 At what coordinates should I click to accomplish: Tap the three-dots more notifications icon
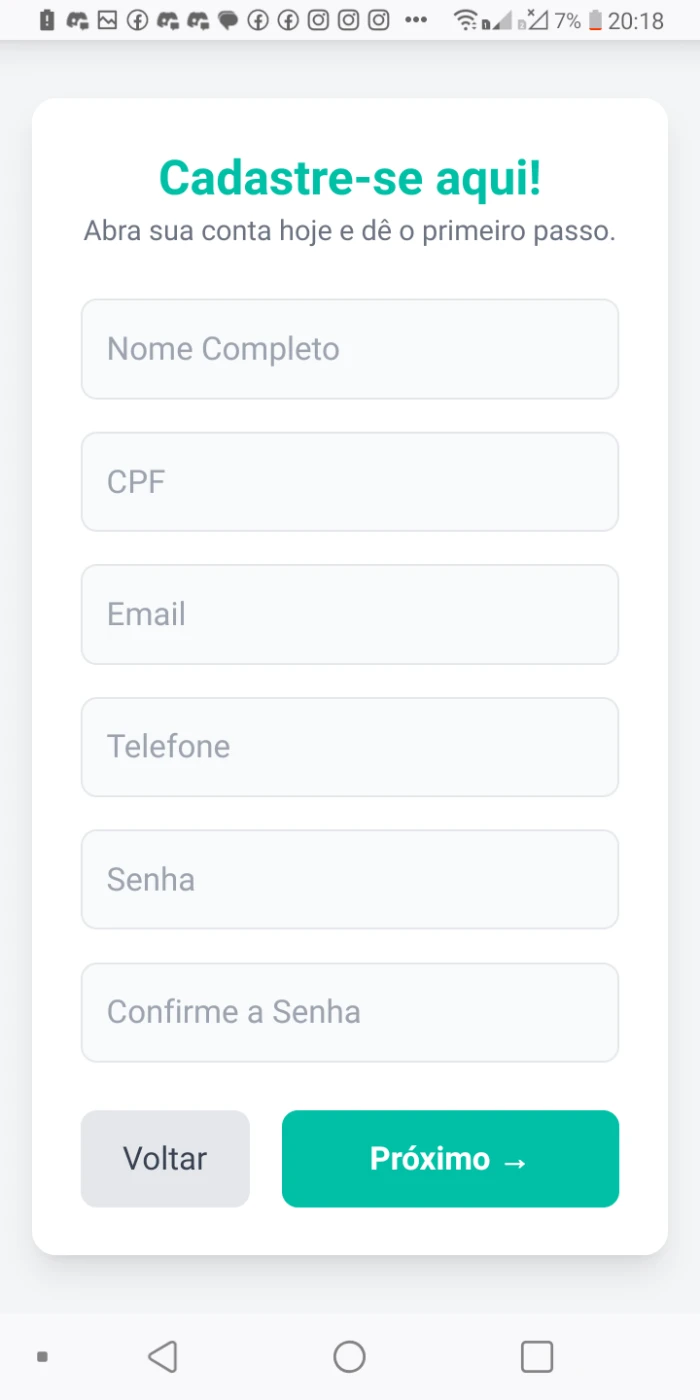tap(417, 20)
